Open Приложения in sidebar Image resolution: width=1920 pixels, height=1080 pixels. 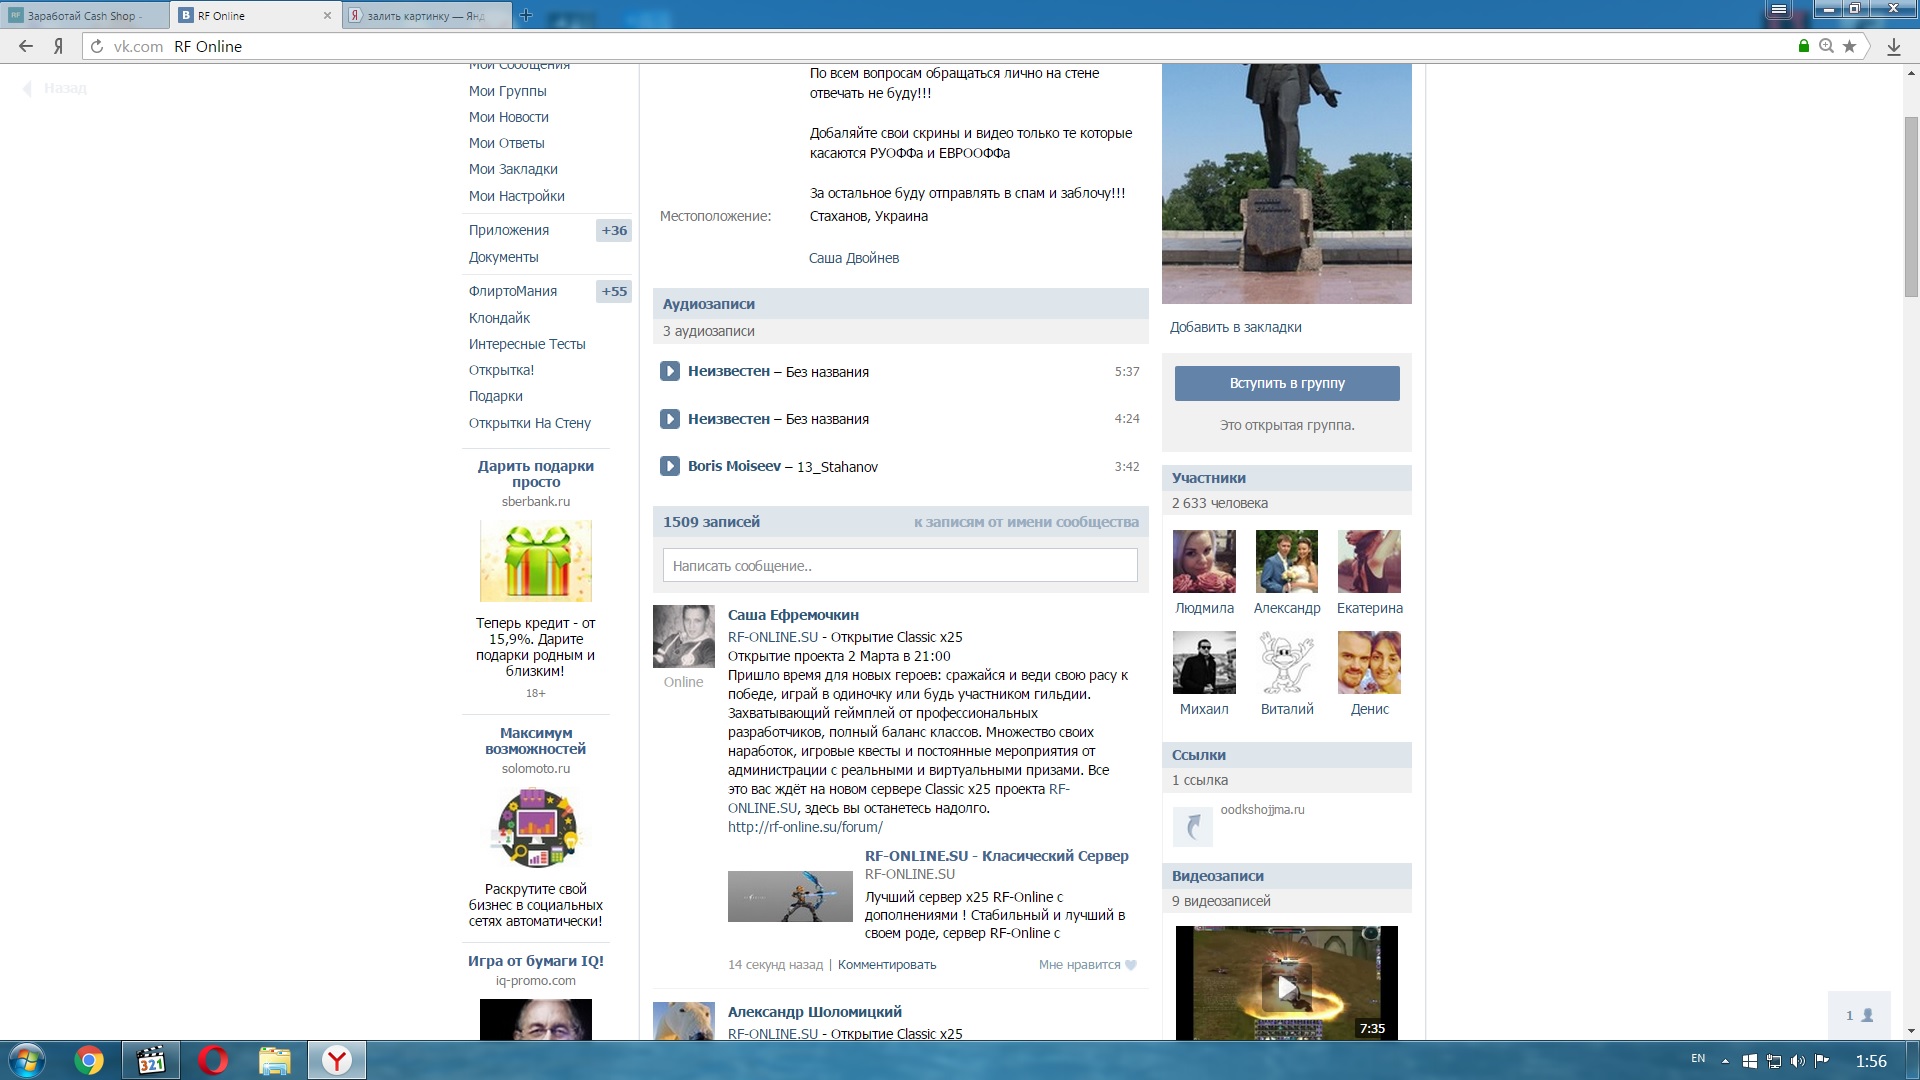click(508, 230)
